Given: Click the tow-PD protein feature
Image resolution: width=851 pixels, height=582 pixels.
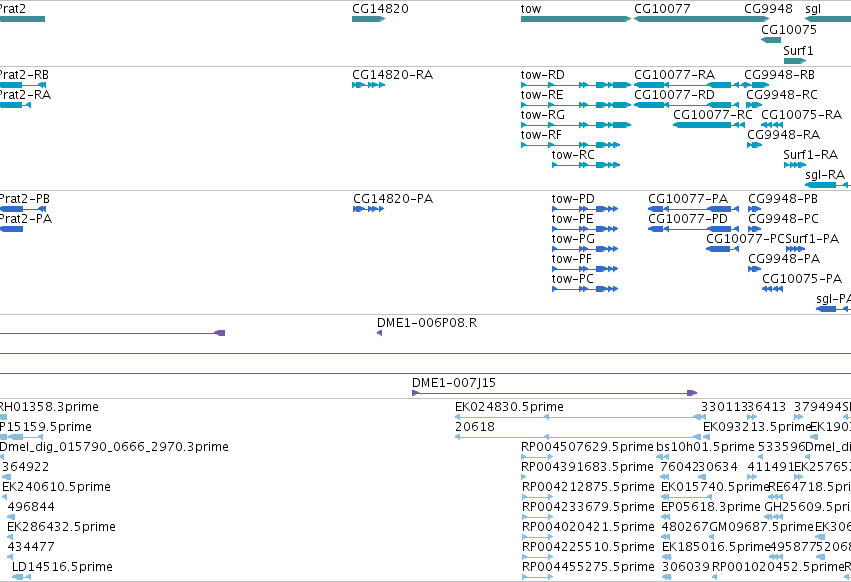Looking at the screenshot, I should pos(585,210).
